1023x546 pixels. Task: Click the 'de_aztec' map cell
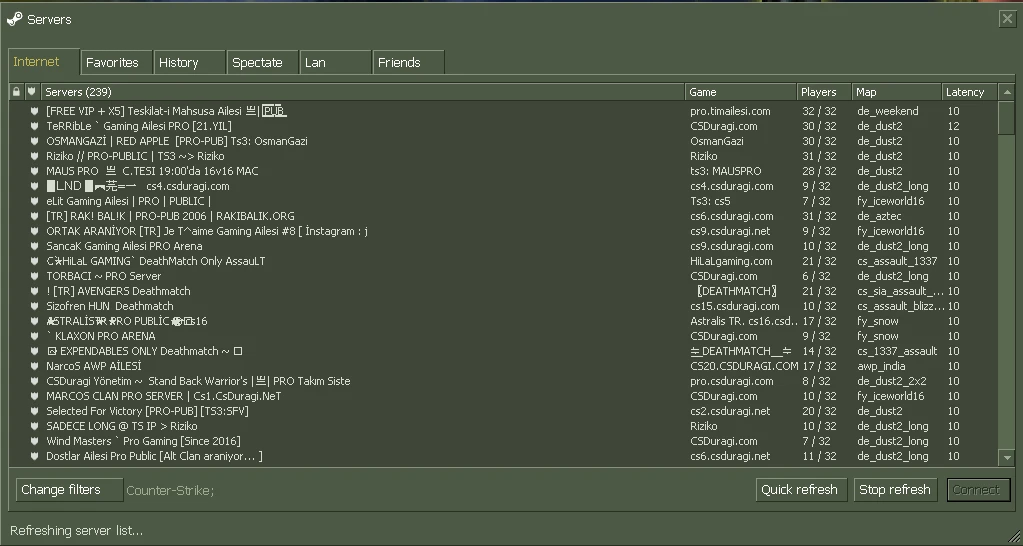879,216
